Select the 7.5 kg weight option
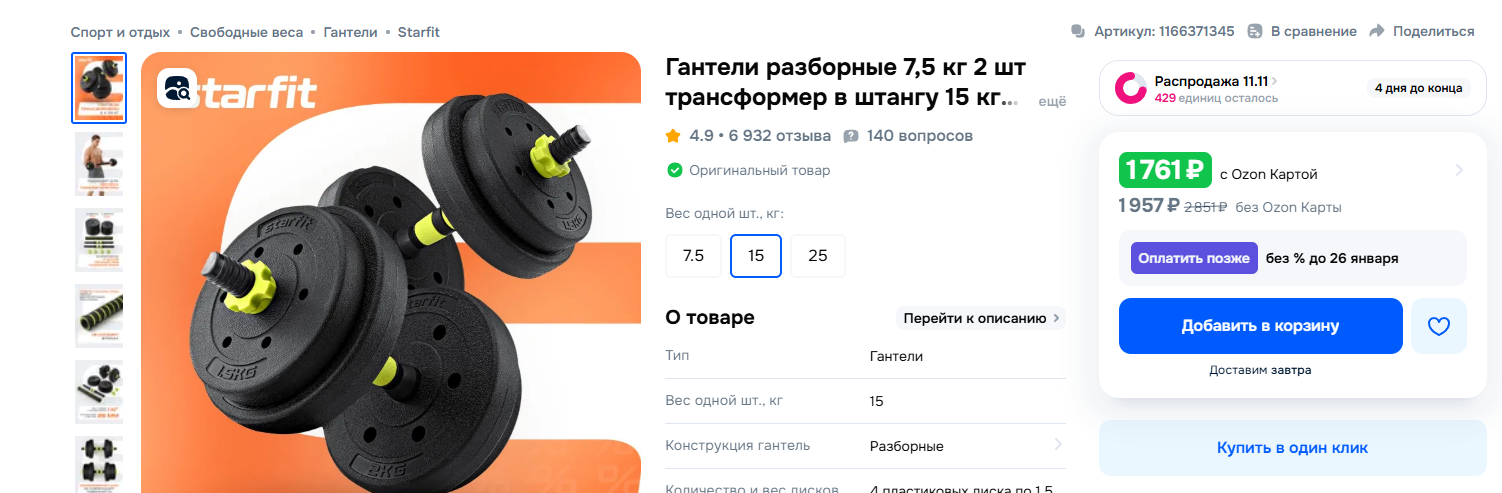The image size is (1502, 493). pos(693,256)
